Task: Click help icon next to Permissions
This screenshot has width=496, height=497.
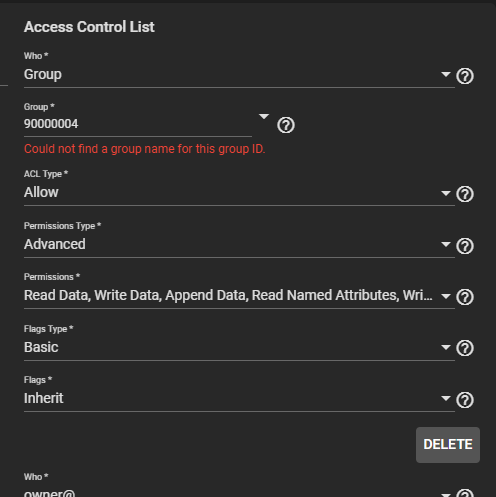Action: [x=465, y=297]
